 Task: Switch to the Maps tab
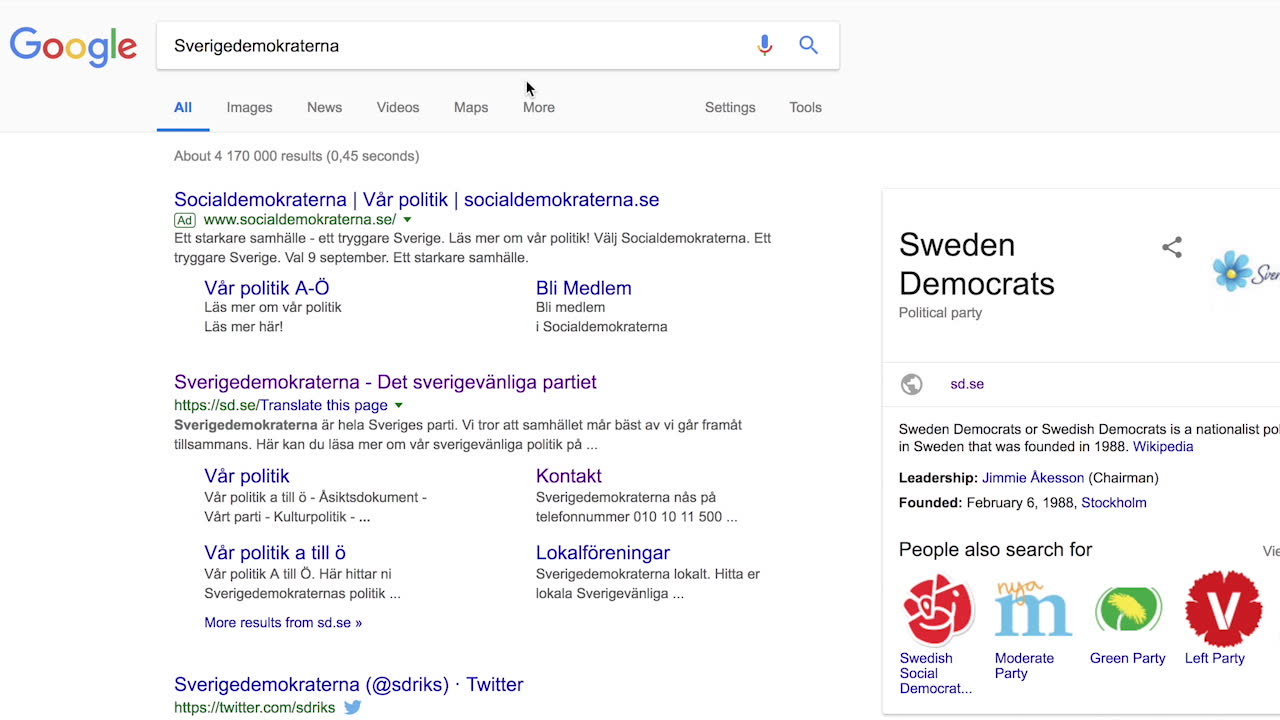470,107
